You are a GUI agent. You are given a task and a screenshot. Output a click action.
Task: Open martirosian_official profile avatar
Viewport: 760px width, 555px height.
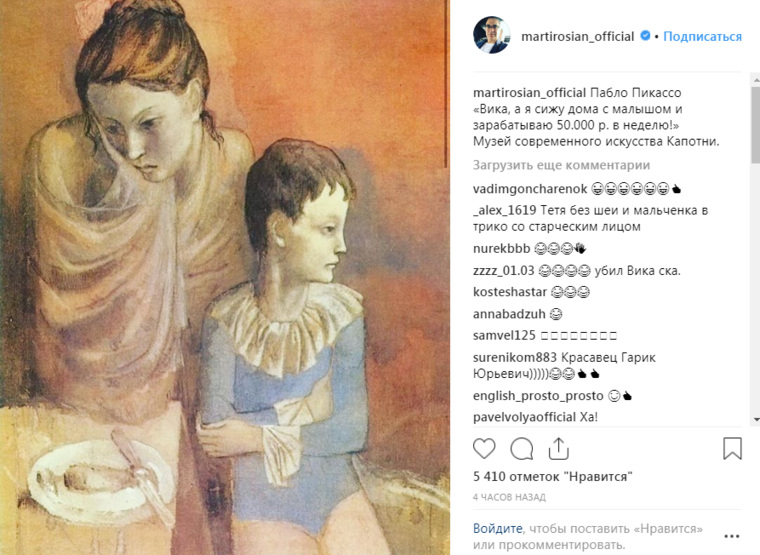pos(491,35)
